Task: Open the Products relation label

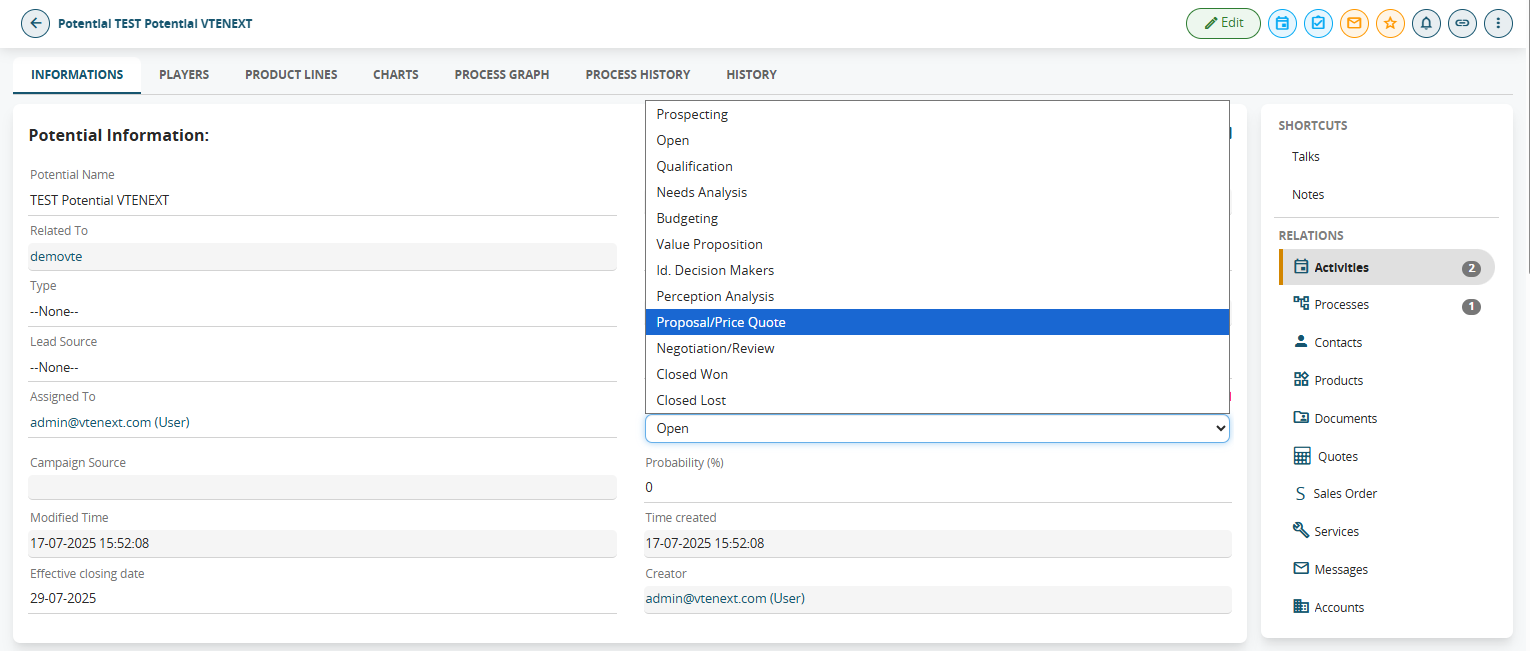Action: (1339, 381)
